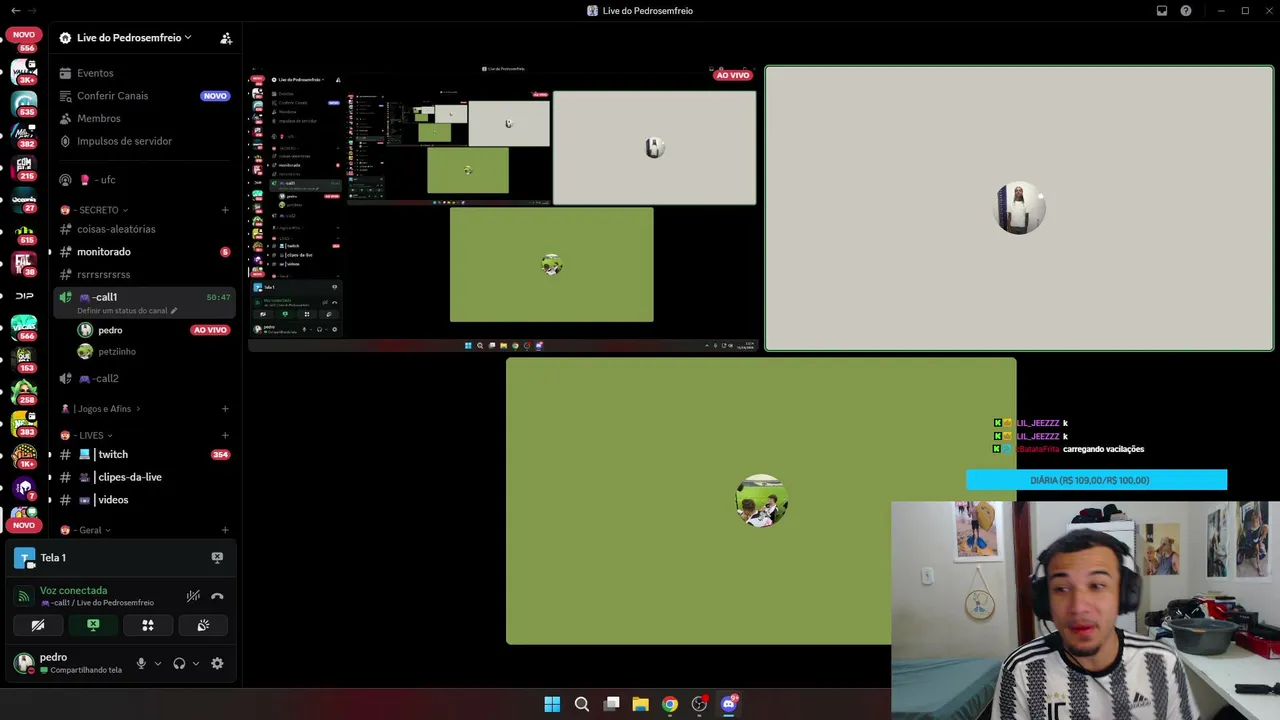
Task: Open taskbar Search
Action: click(581, 704)
